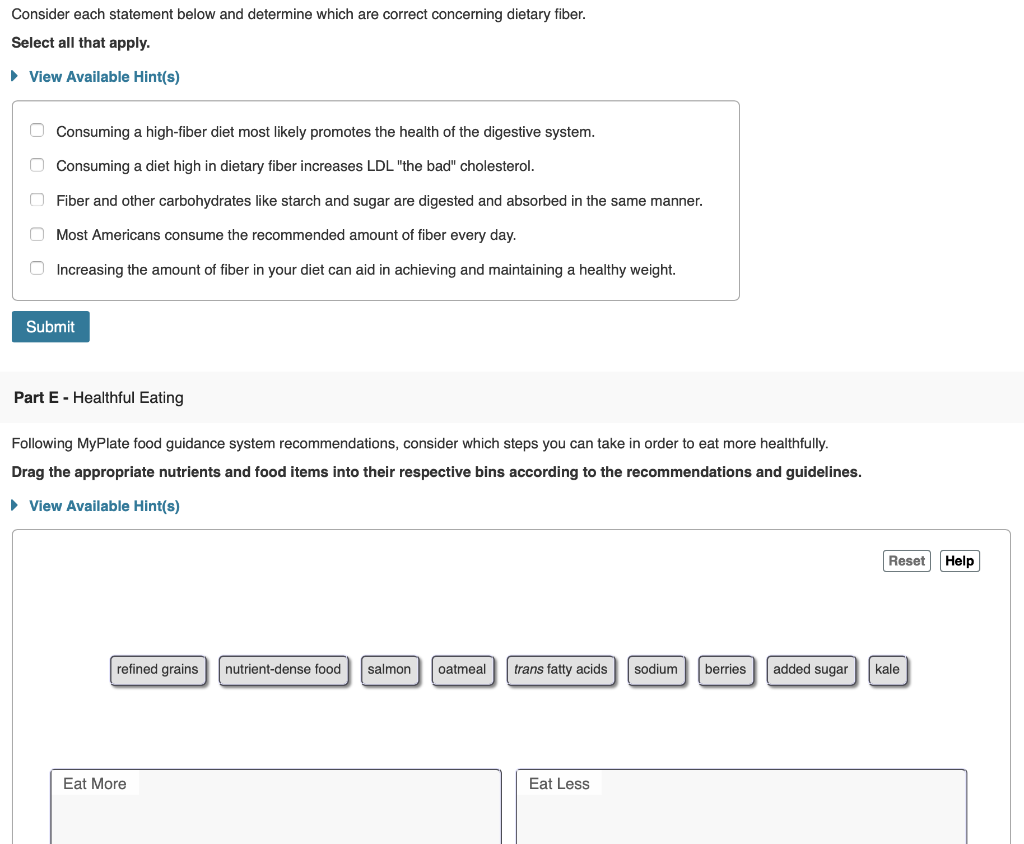Screen dimensions: 1024x844
Task: Open Help for the sorting activity
Action: (959, 561)
